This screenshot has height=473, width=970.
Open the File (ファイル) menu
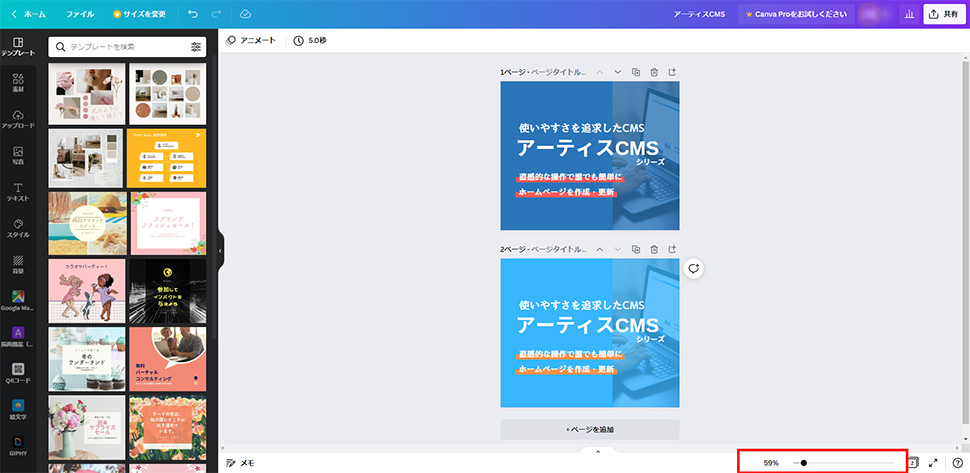[80, 14]
